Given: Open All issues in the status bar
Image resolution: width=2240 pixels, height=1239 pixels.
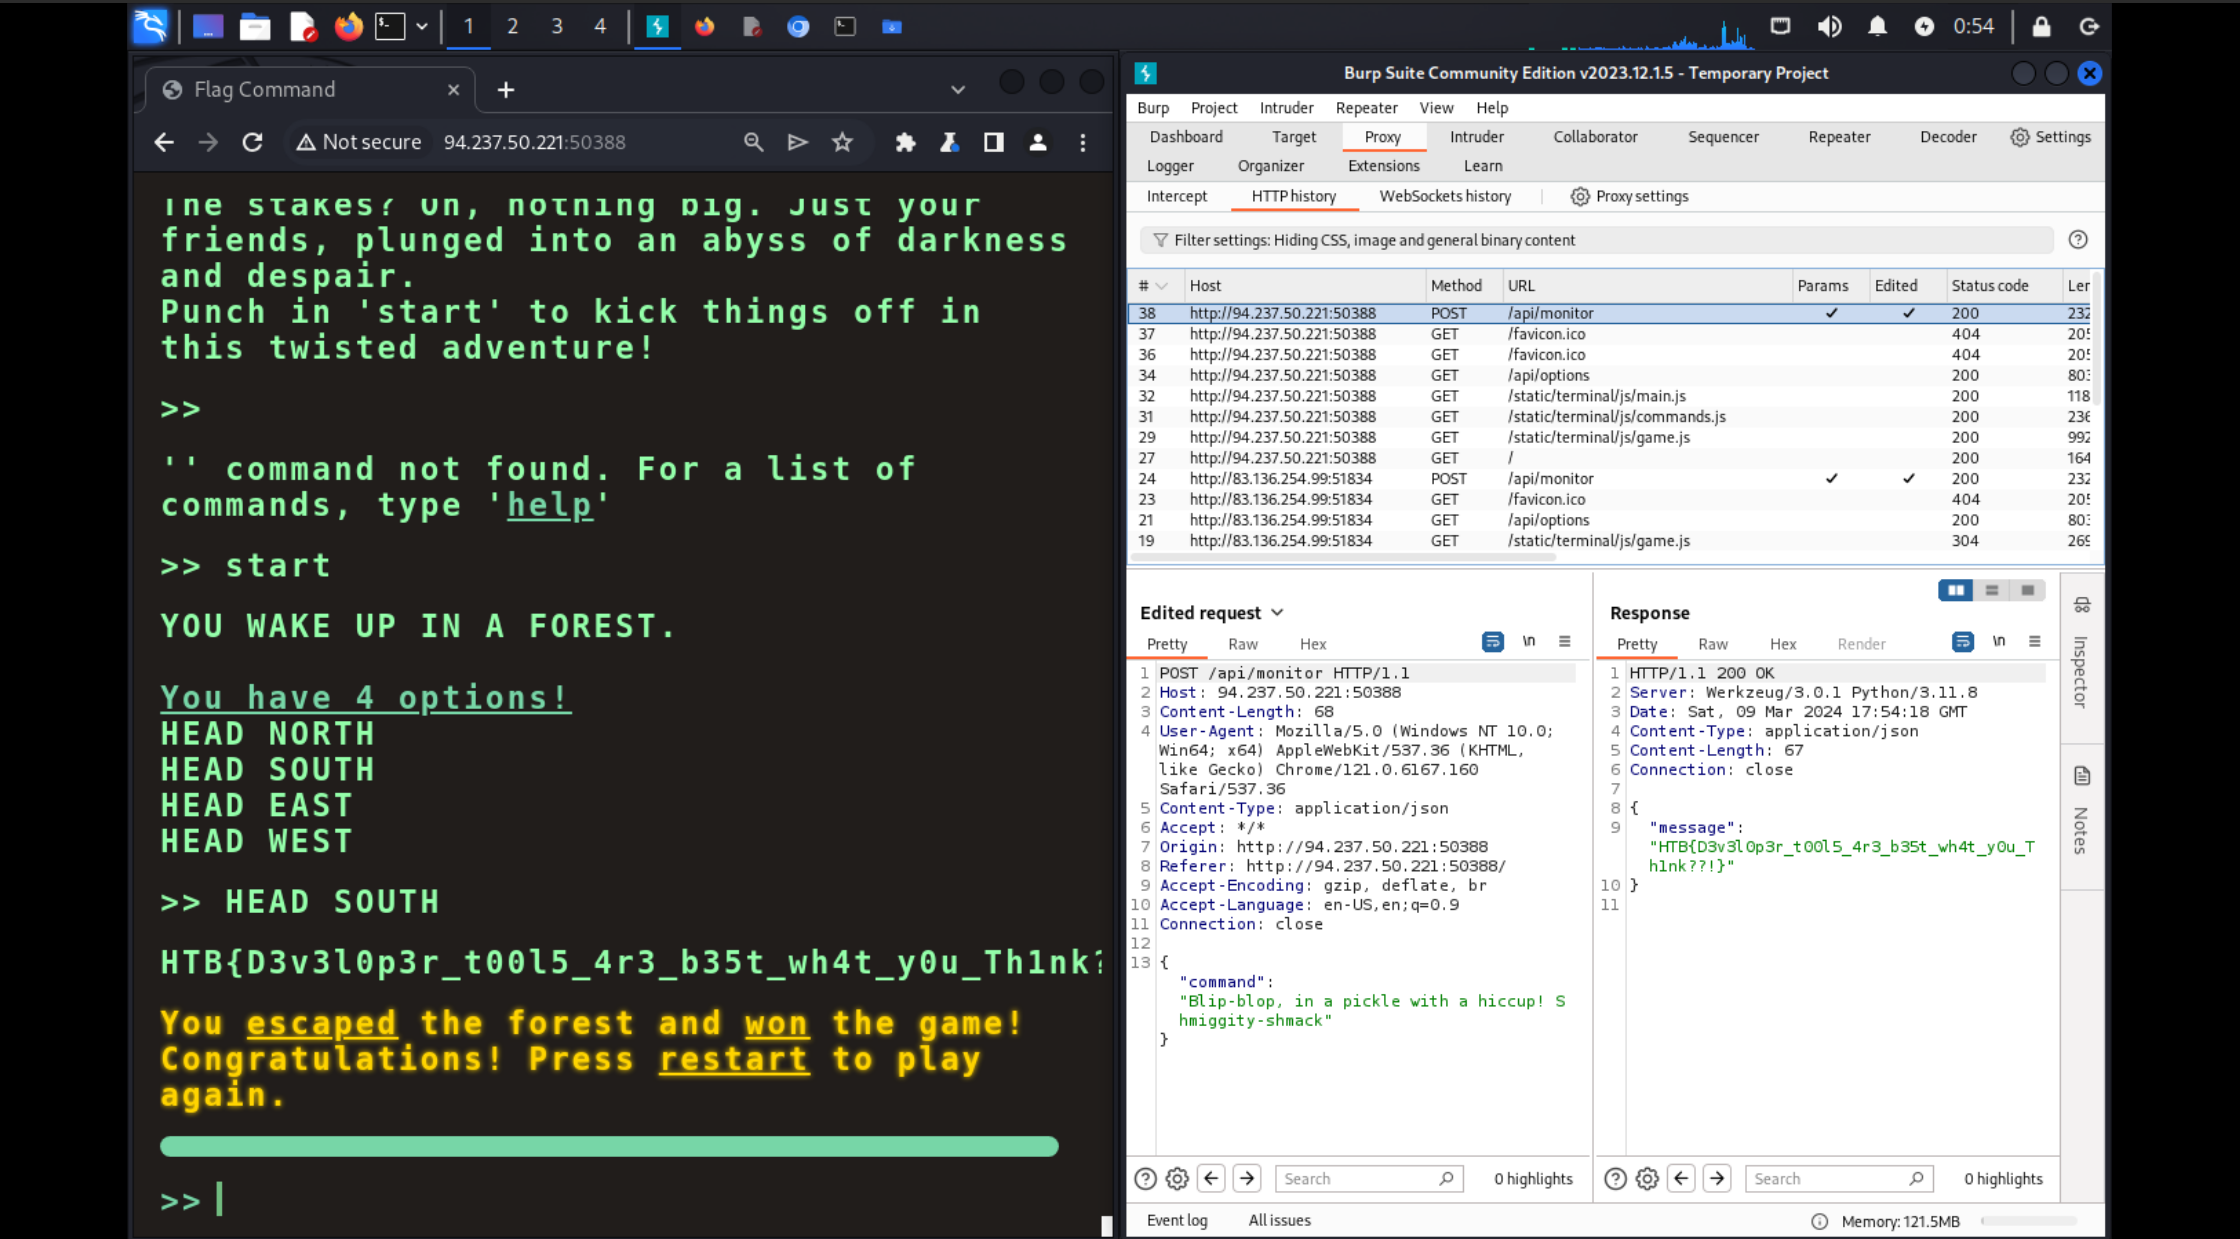Looking at the screenshot, I should (x=1279, y=1220).
